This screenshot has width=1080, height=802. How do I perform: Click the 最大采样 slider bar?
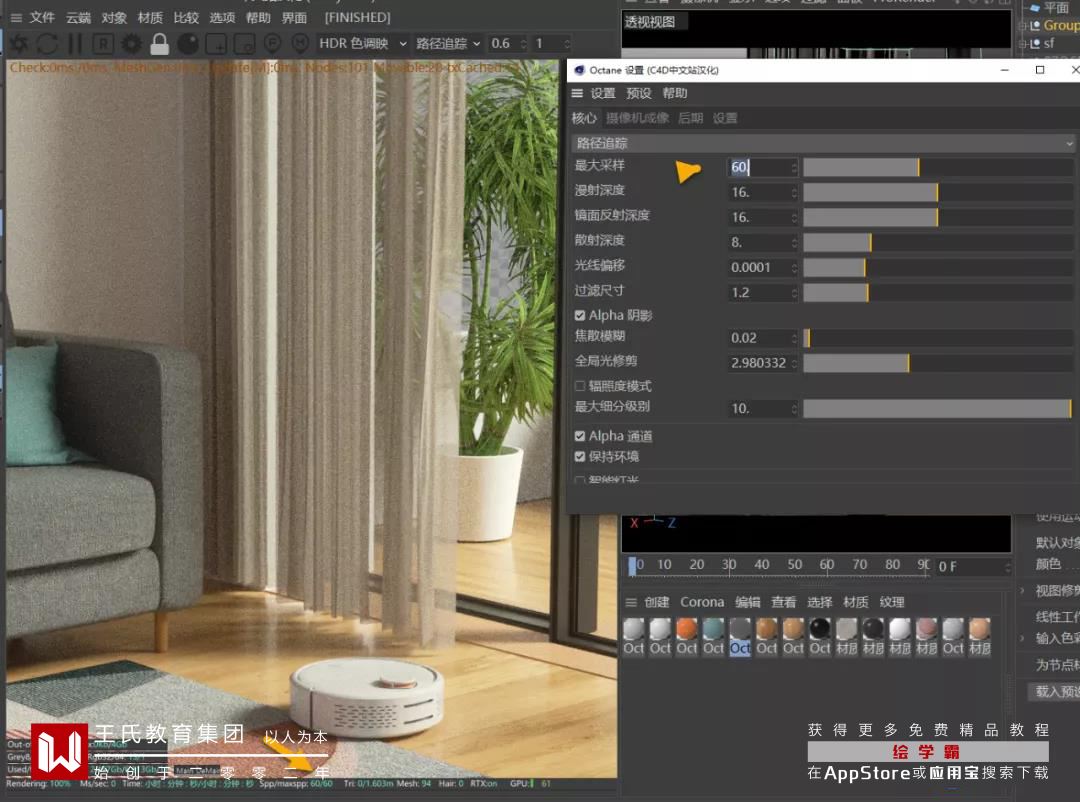(937, 167)
